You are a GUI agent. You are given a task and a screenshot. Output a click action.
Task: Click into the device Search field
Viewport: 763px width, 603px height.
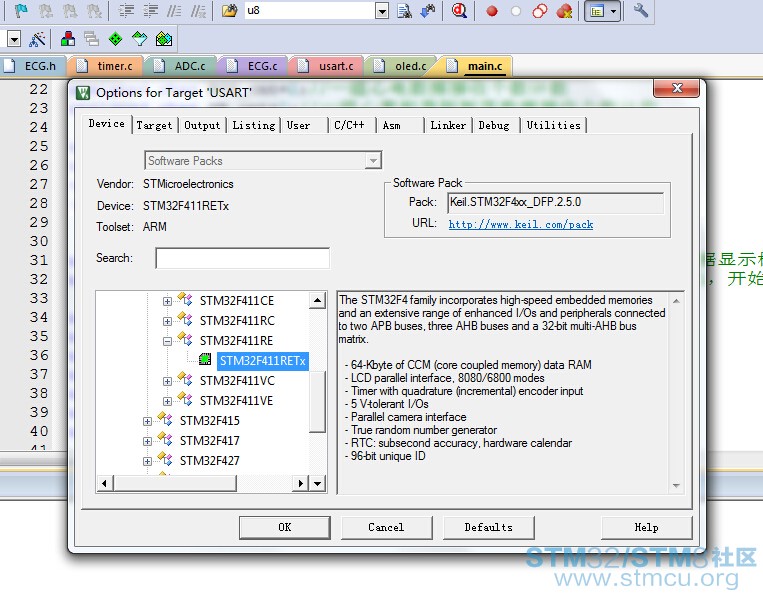coord(242,258)
